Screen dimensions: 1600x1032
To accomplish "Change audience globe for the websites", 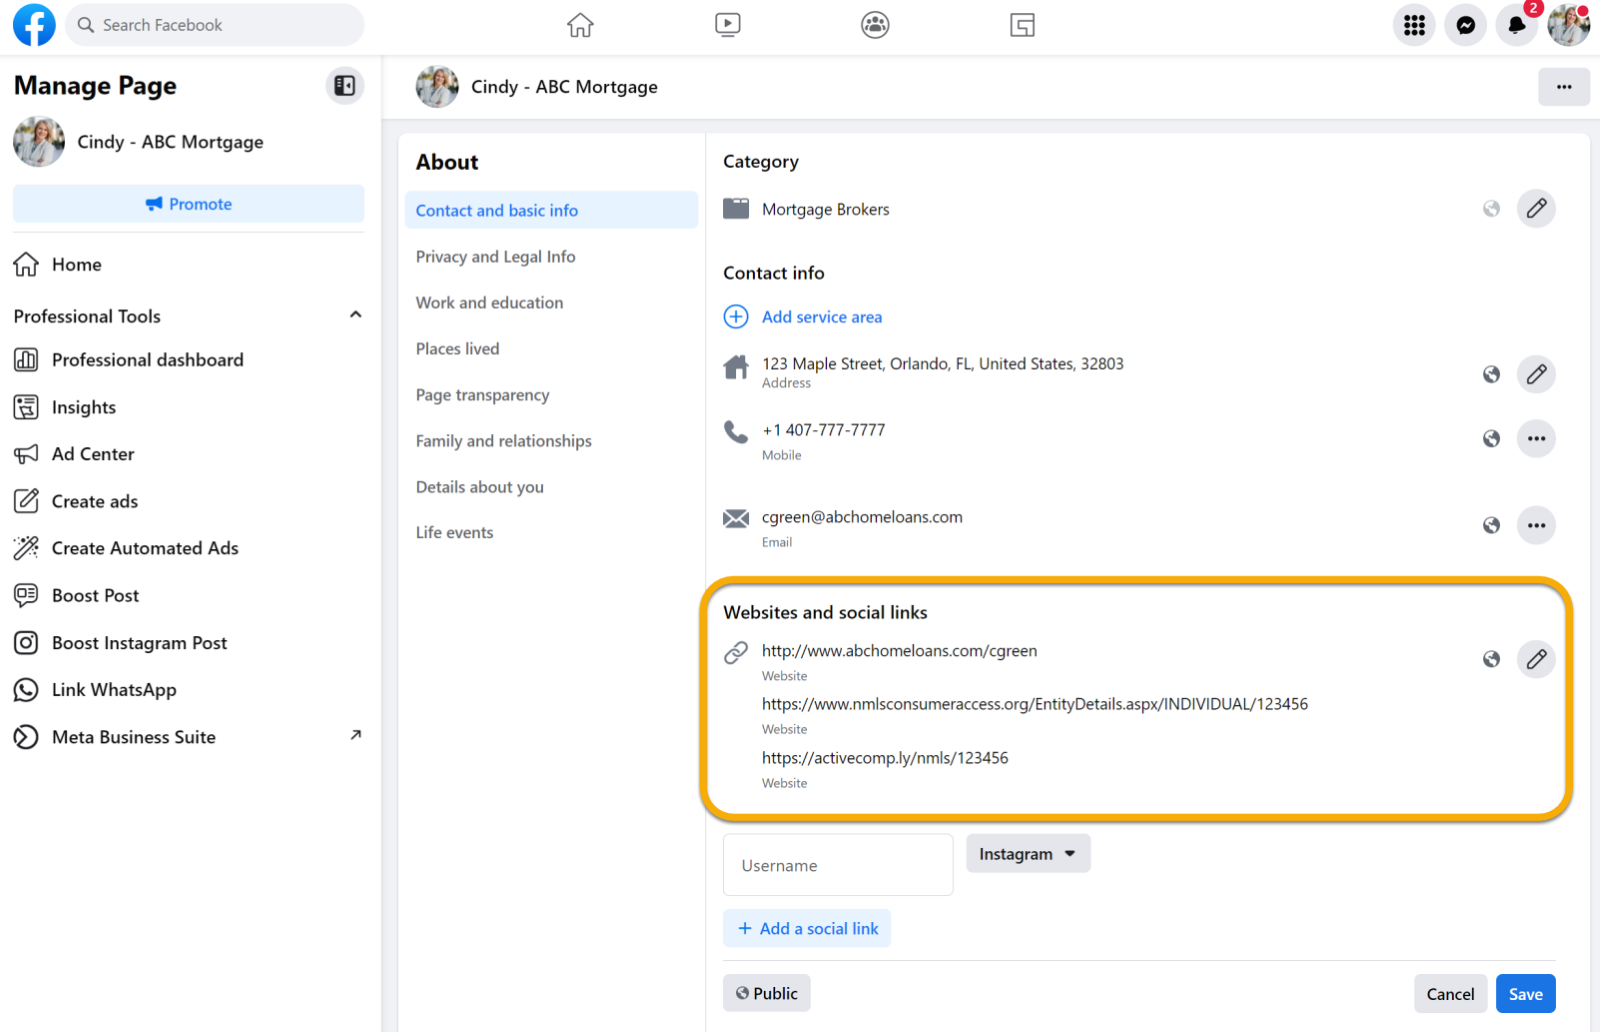I will [1491, 659].
